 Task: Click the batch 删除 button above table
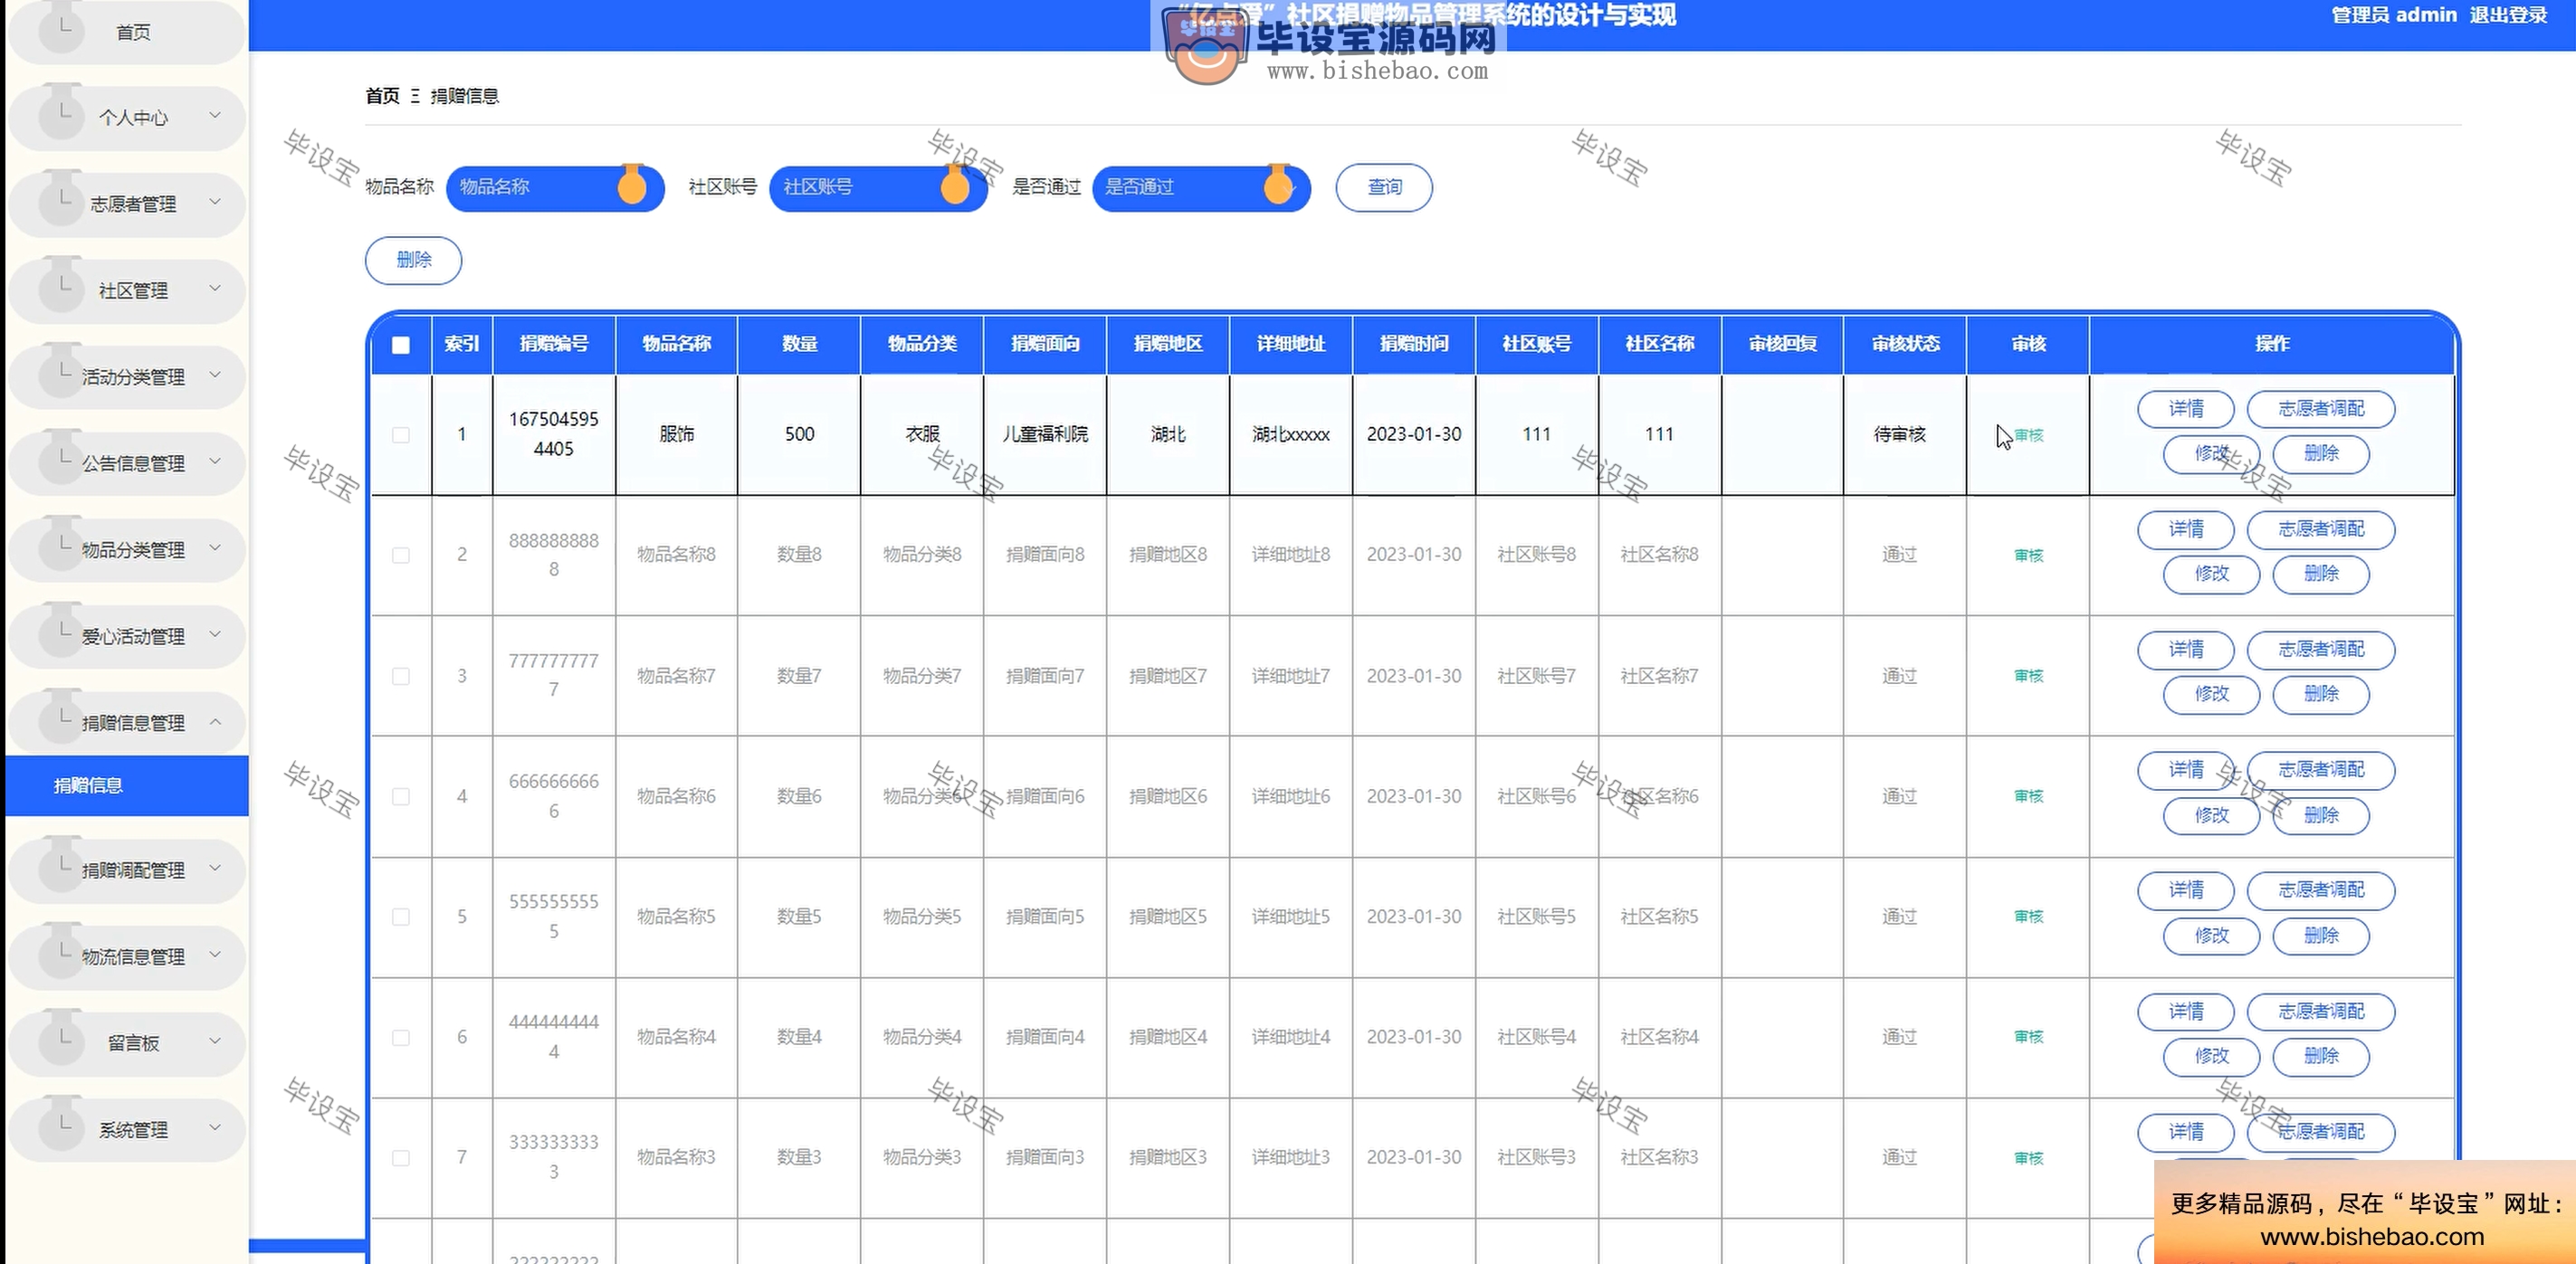pyautogui.click(x=413, y=260)
